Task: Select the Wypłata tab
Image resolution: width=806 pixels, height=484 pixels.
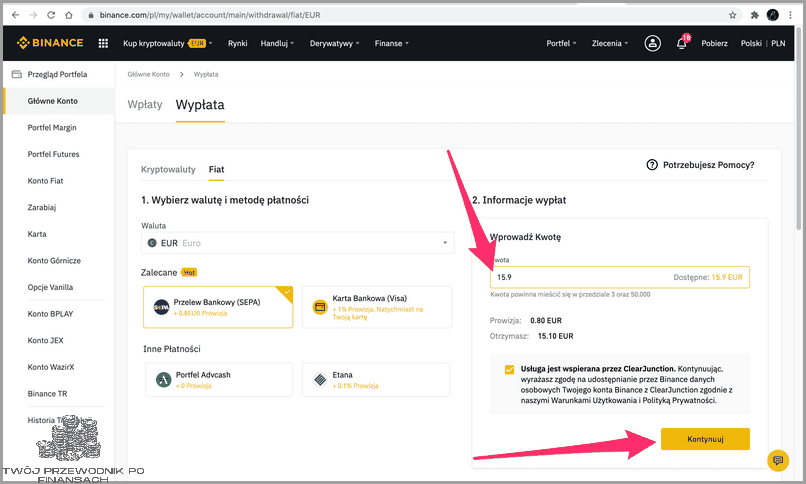Action: [x=200, y=105]
